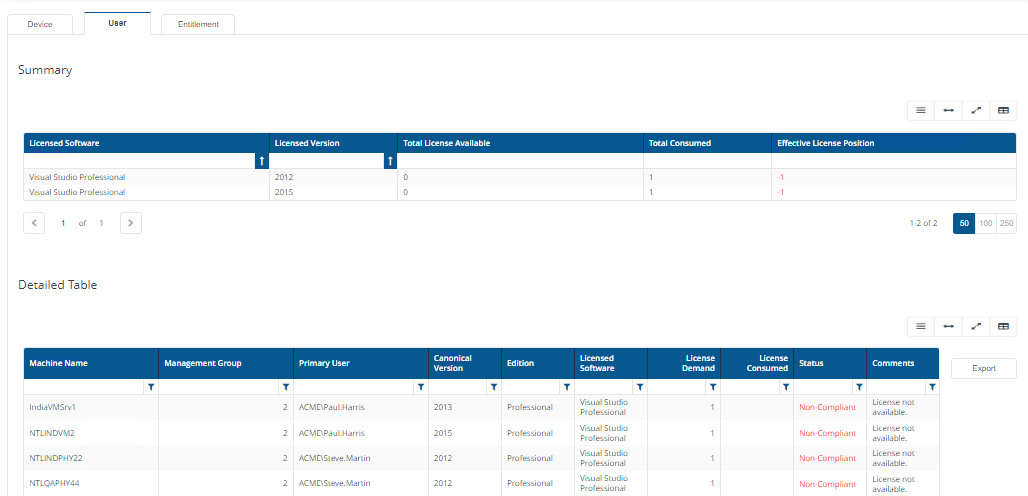Open filter icon under License Consumed
1028x496 pixels.
(785, 387)
